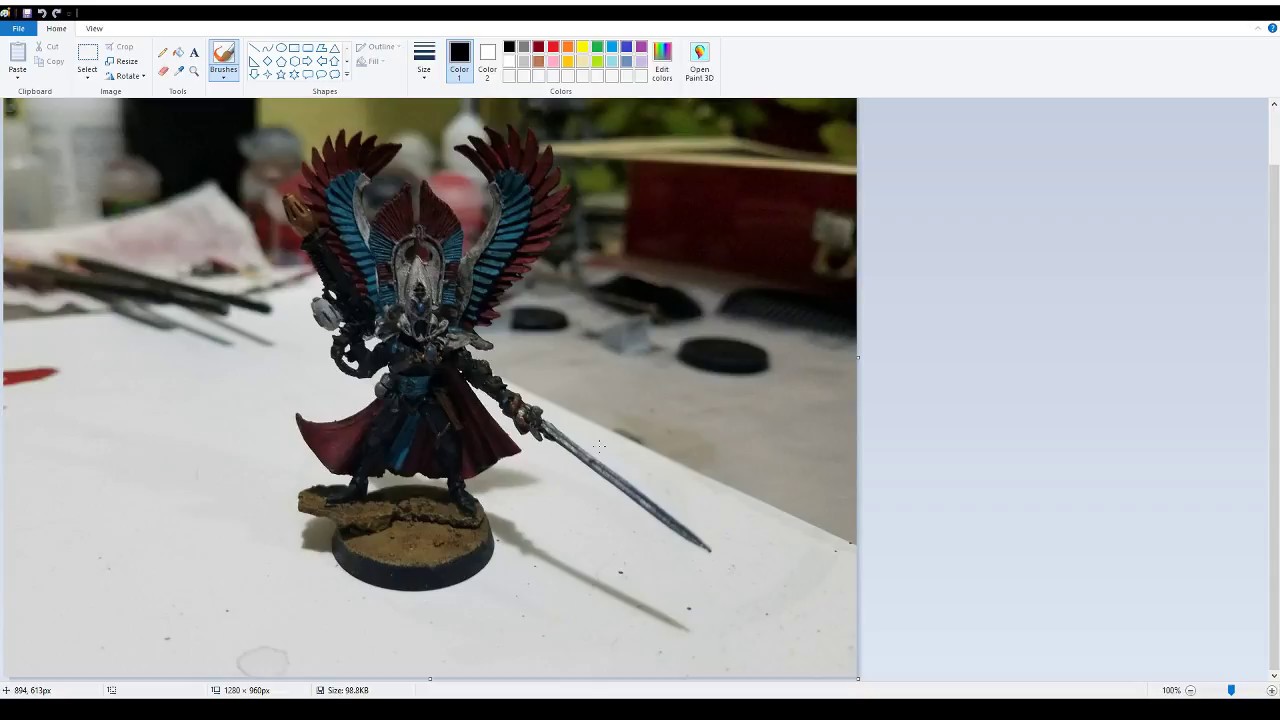
Task: Click the vertical scrollbar down arrow
Action: [x=1273, y=676]
